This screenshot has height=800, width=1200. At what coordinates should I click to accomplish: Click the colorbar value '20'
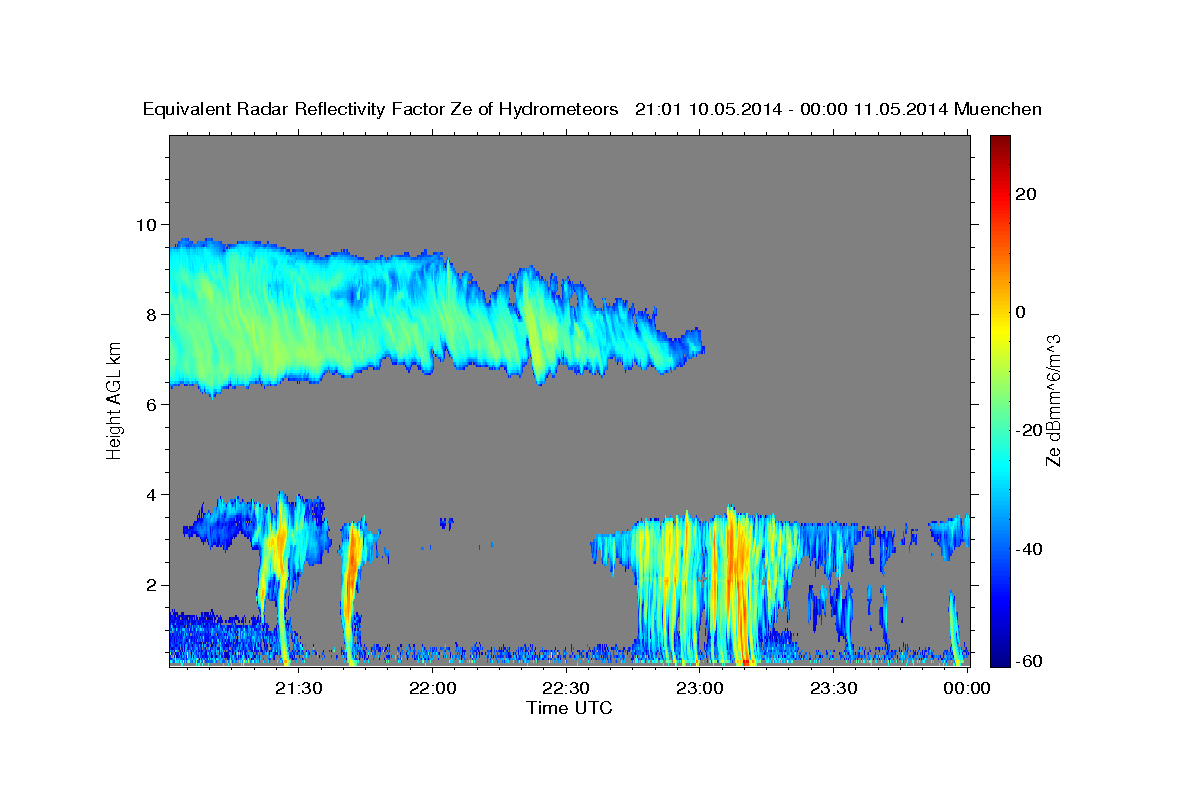(x=1025, y=194)
